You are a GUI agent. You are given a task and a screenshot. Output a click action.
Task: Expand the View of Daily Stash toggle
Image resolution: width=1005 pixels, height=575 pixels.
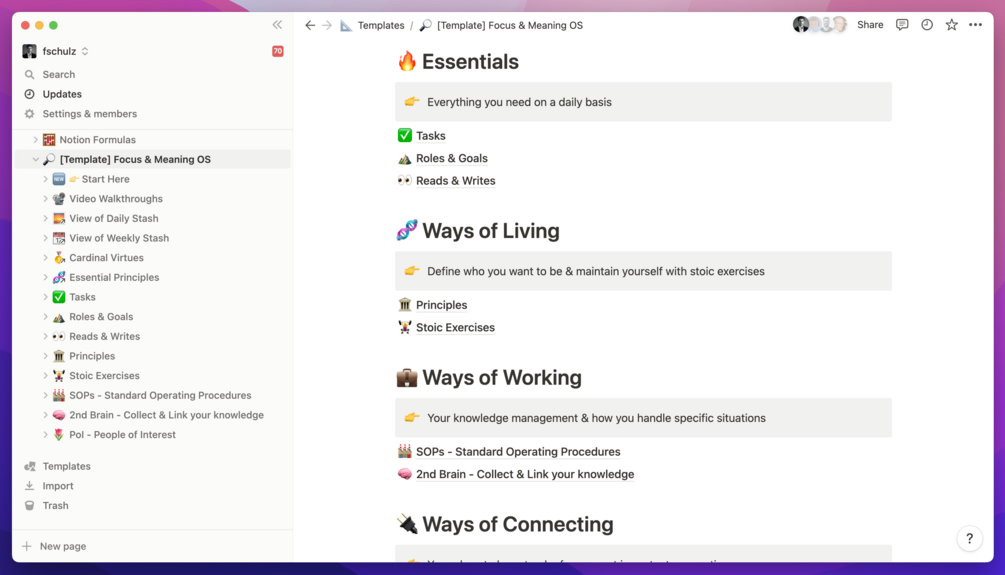tap(45, 219)
